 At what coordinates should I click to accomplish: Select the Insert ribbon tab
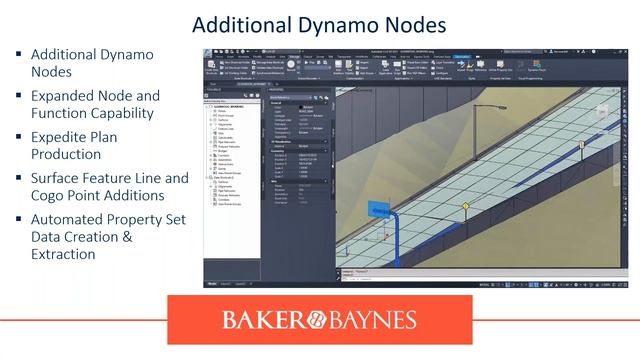point(230,57)
